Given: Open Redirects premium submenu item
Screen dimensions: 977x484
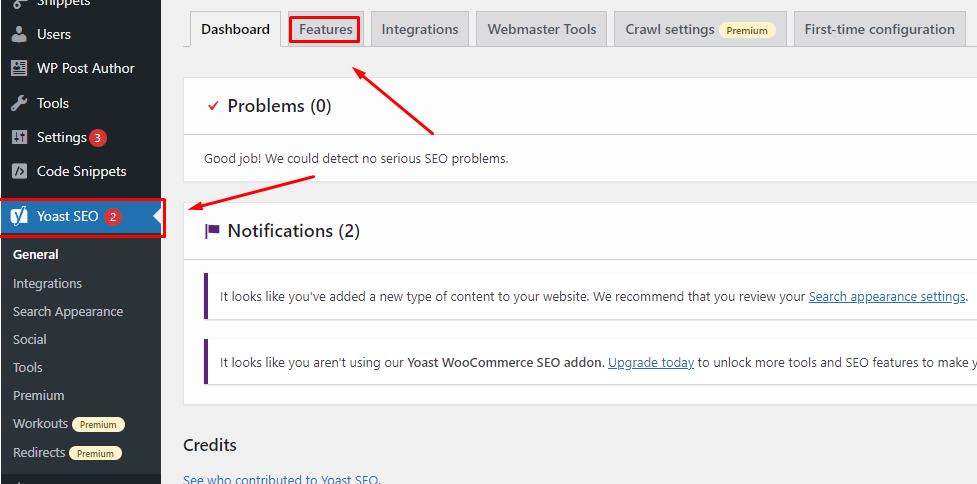Looking at the screenshot, I should (39, 452).
